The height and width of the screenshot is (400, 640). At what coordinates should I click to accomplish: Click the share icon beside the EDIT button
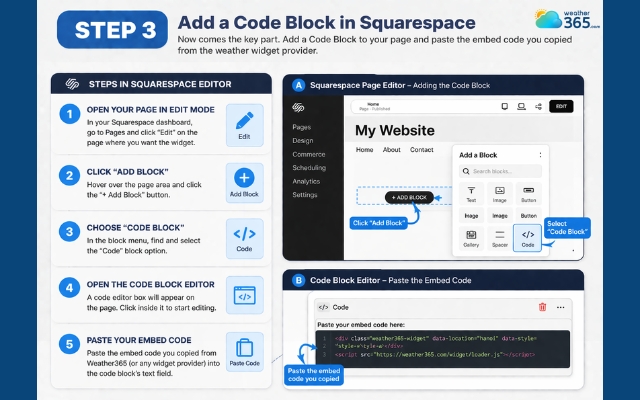(x=538, y=107)
